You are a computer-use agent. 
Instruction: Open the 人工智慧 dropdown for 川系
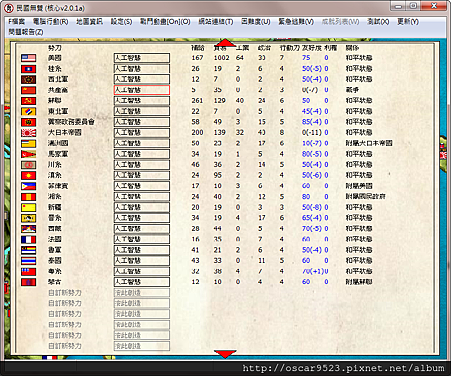142,165
